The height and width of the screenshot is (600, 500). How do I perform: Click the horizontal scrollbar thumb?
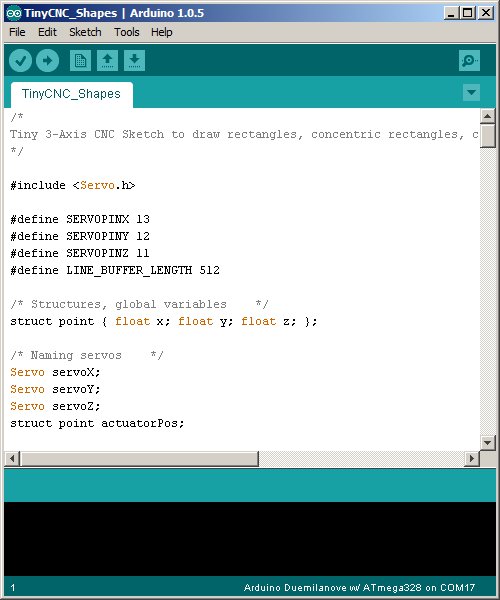click(x=139, y=458)
